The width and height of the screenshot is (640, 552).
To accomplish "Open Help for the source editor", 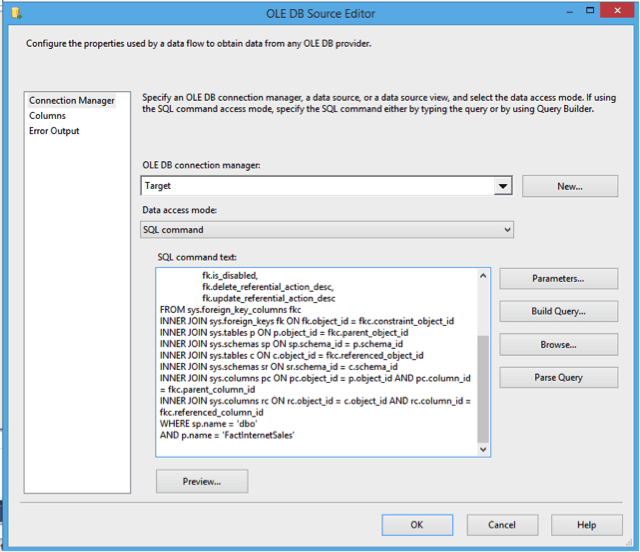I will click(587, 525).
